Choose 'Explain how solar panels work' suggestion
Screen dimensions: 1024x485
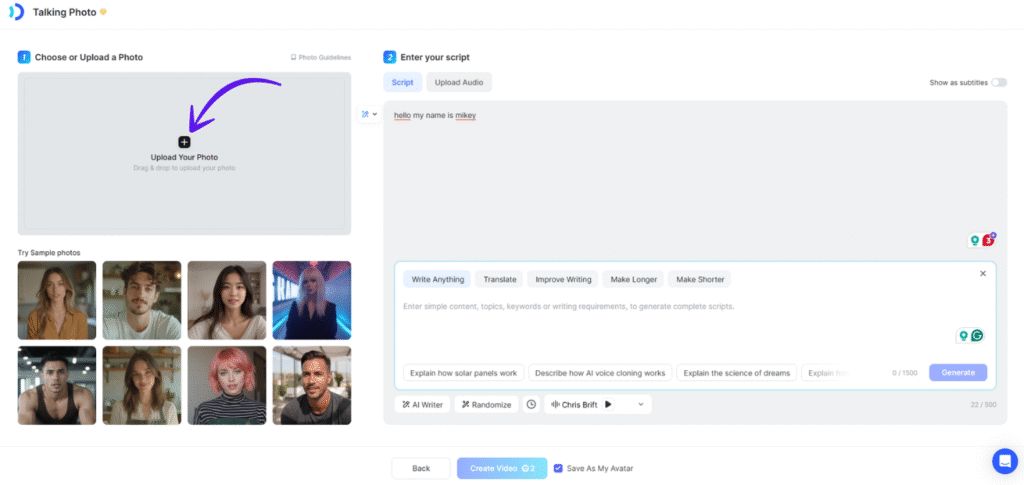464,373
